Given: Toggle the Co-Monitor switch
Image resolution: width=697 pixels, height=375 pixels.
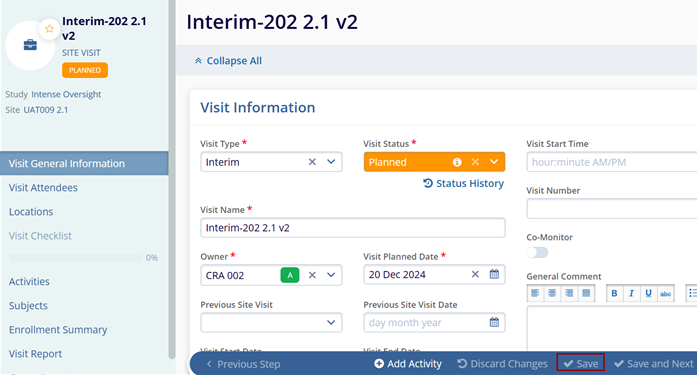Looking at the screenshot, I should click(x=537, y=252).
